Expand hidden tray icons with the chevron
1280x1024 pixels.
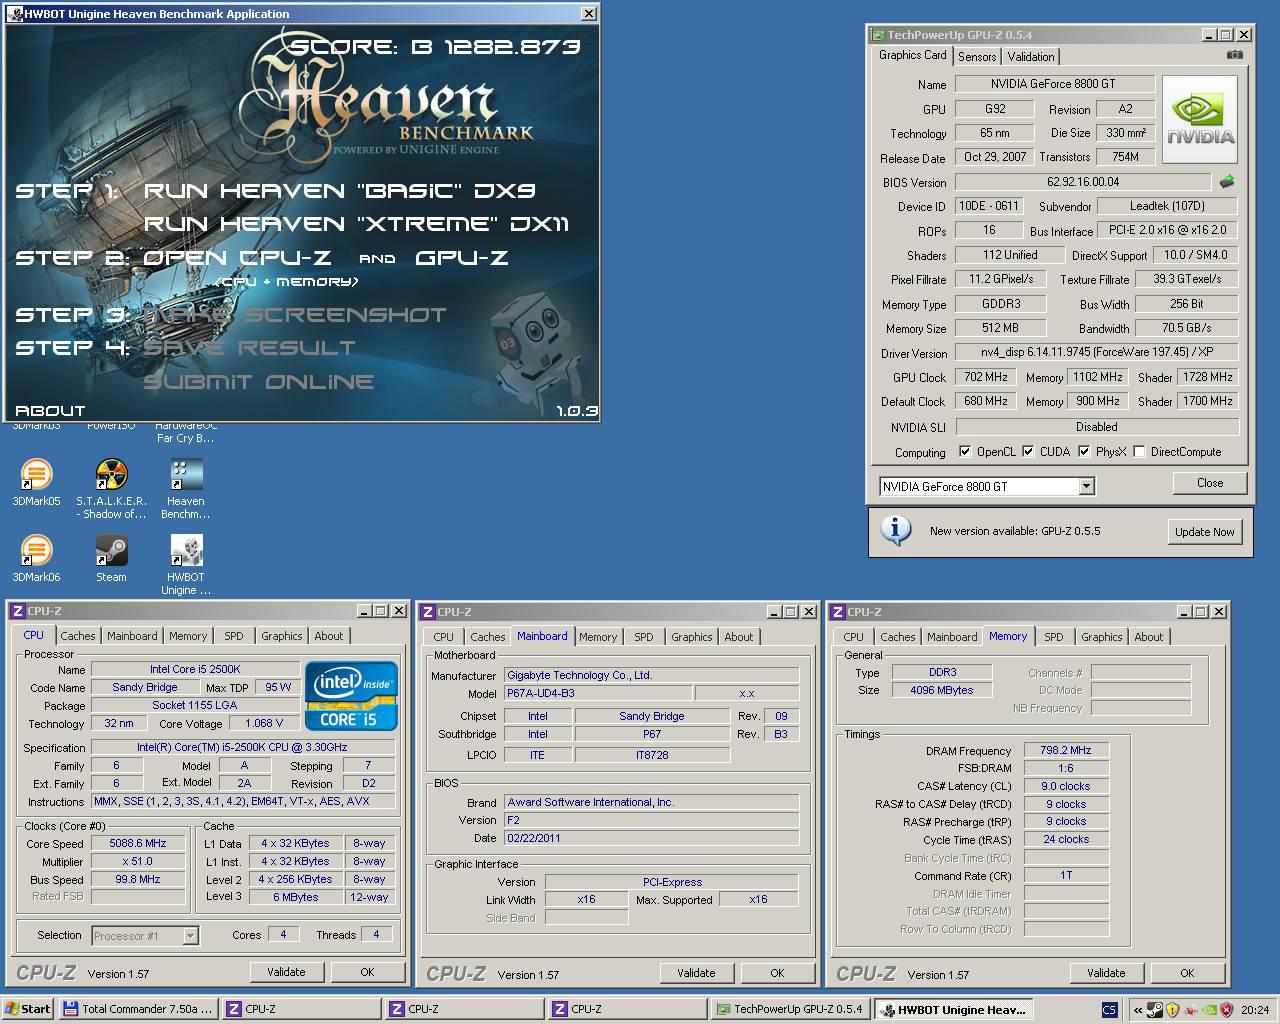1138,1010
